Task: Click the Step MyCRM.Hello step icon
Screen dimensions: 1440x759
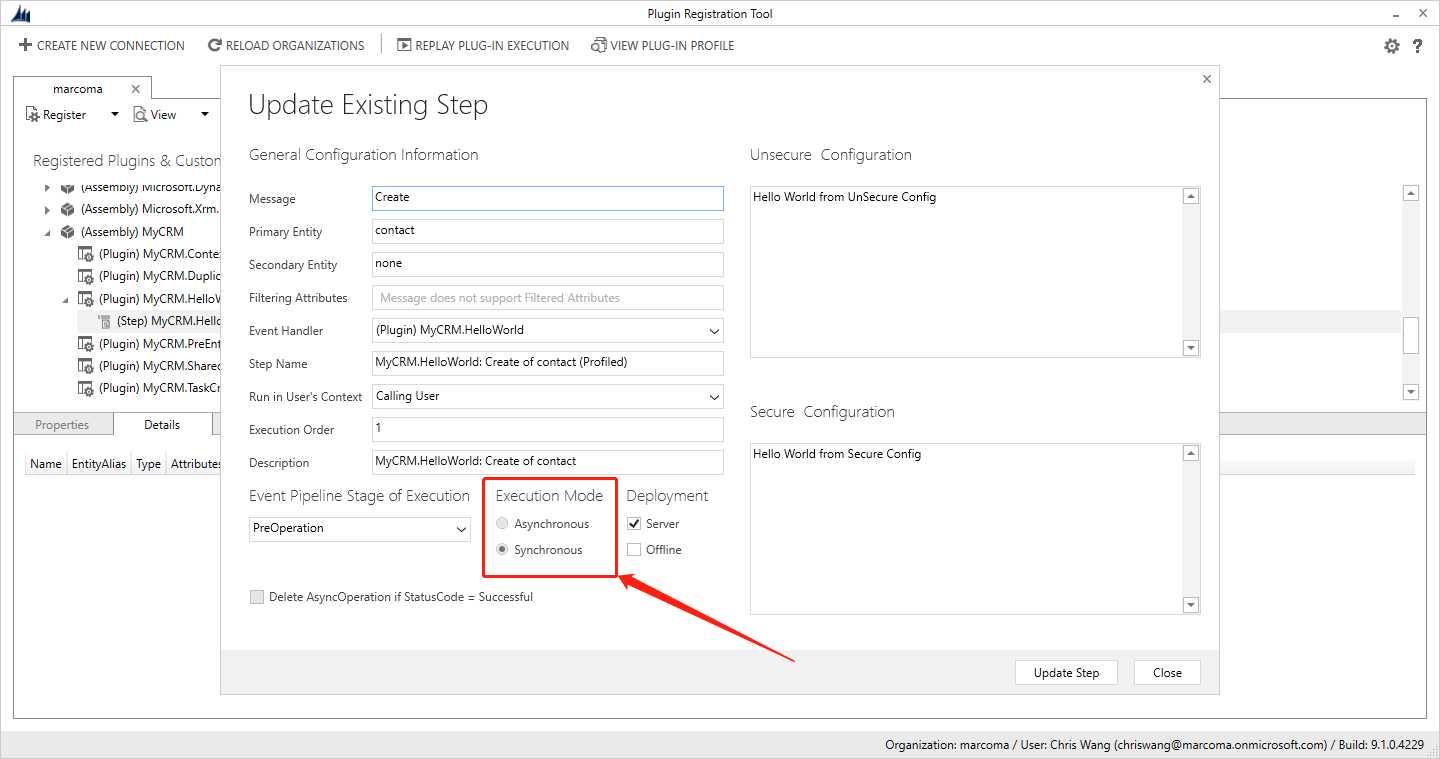Action: [x=104, y=321]
